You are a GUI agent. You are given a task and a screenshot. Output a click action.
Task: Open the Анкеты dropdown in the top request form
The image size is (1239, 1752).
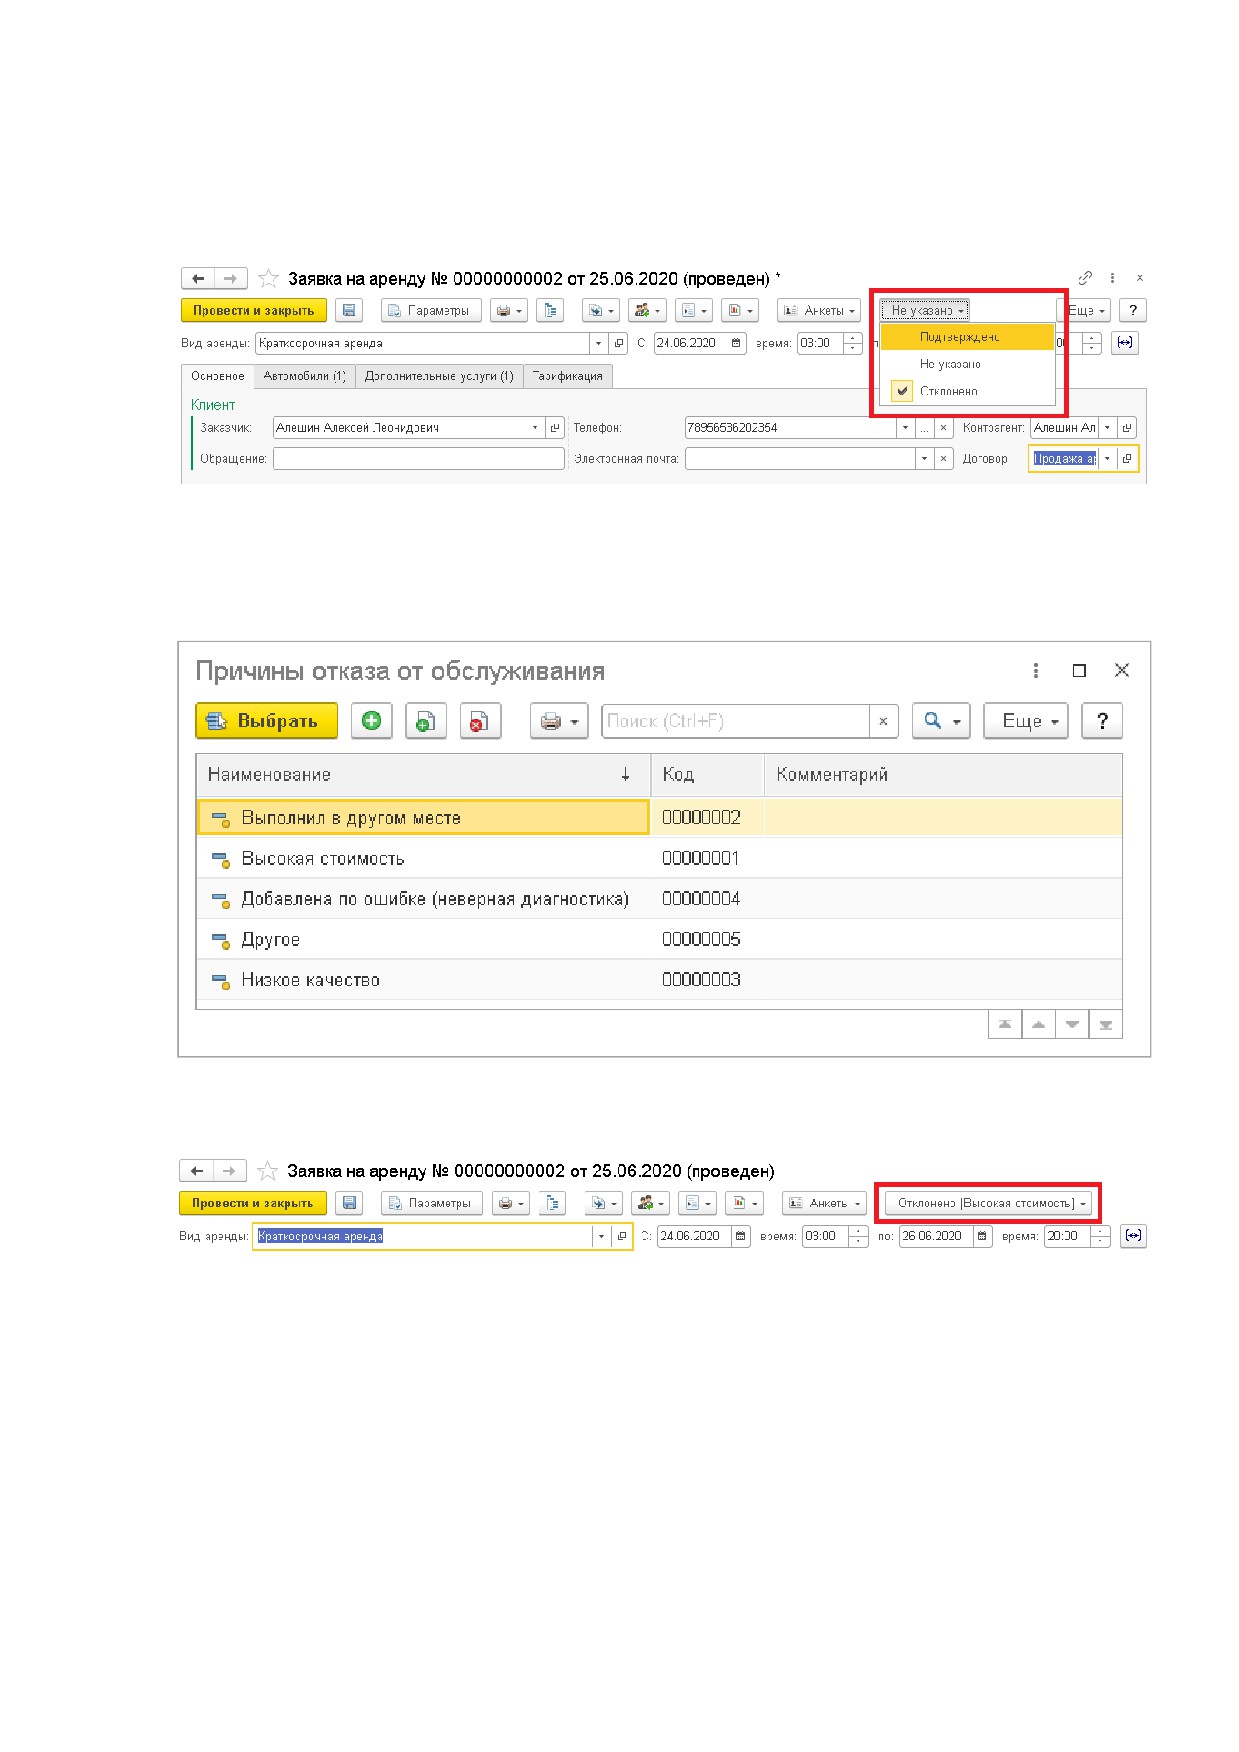coord(819,311)
